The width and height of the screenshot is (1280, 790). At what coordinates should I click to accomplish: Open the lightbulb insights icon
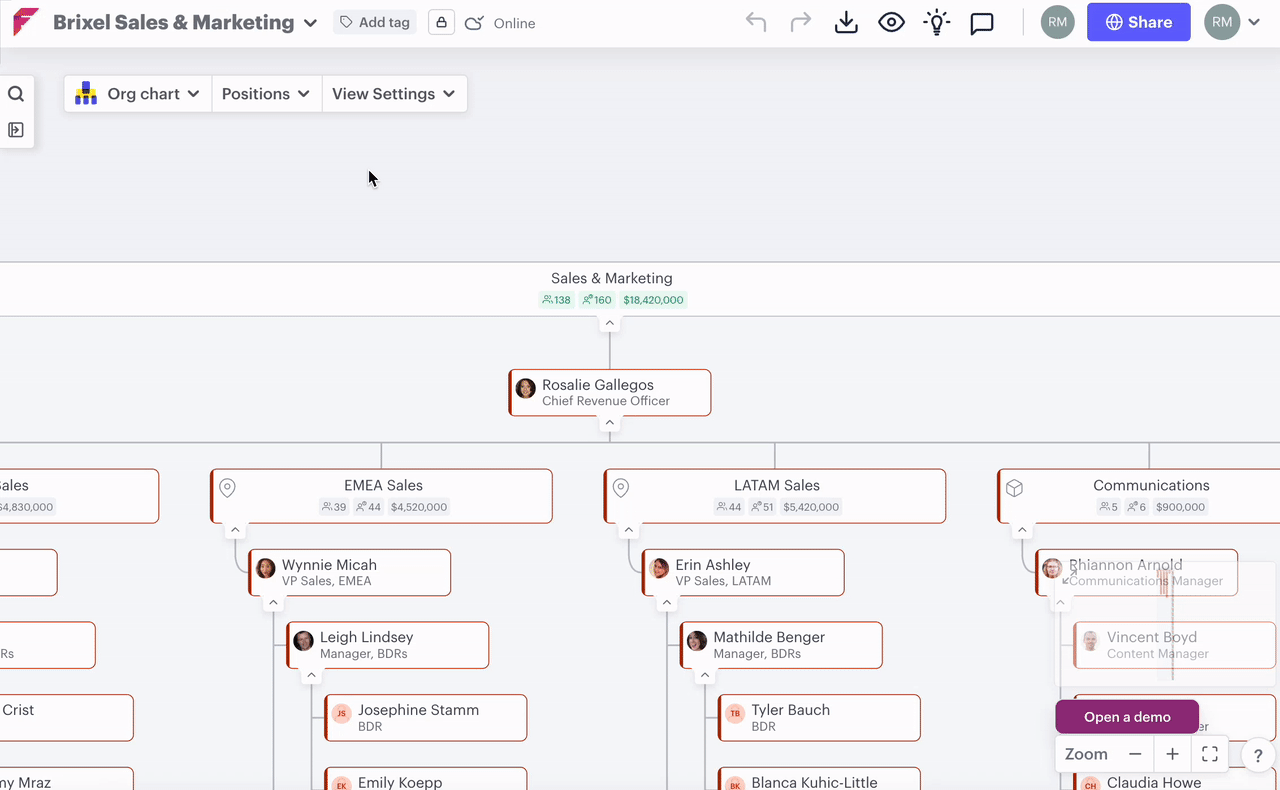(x=936, y=22)
